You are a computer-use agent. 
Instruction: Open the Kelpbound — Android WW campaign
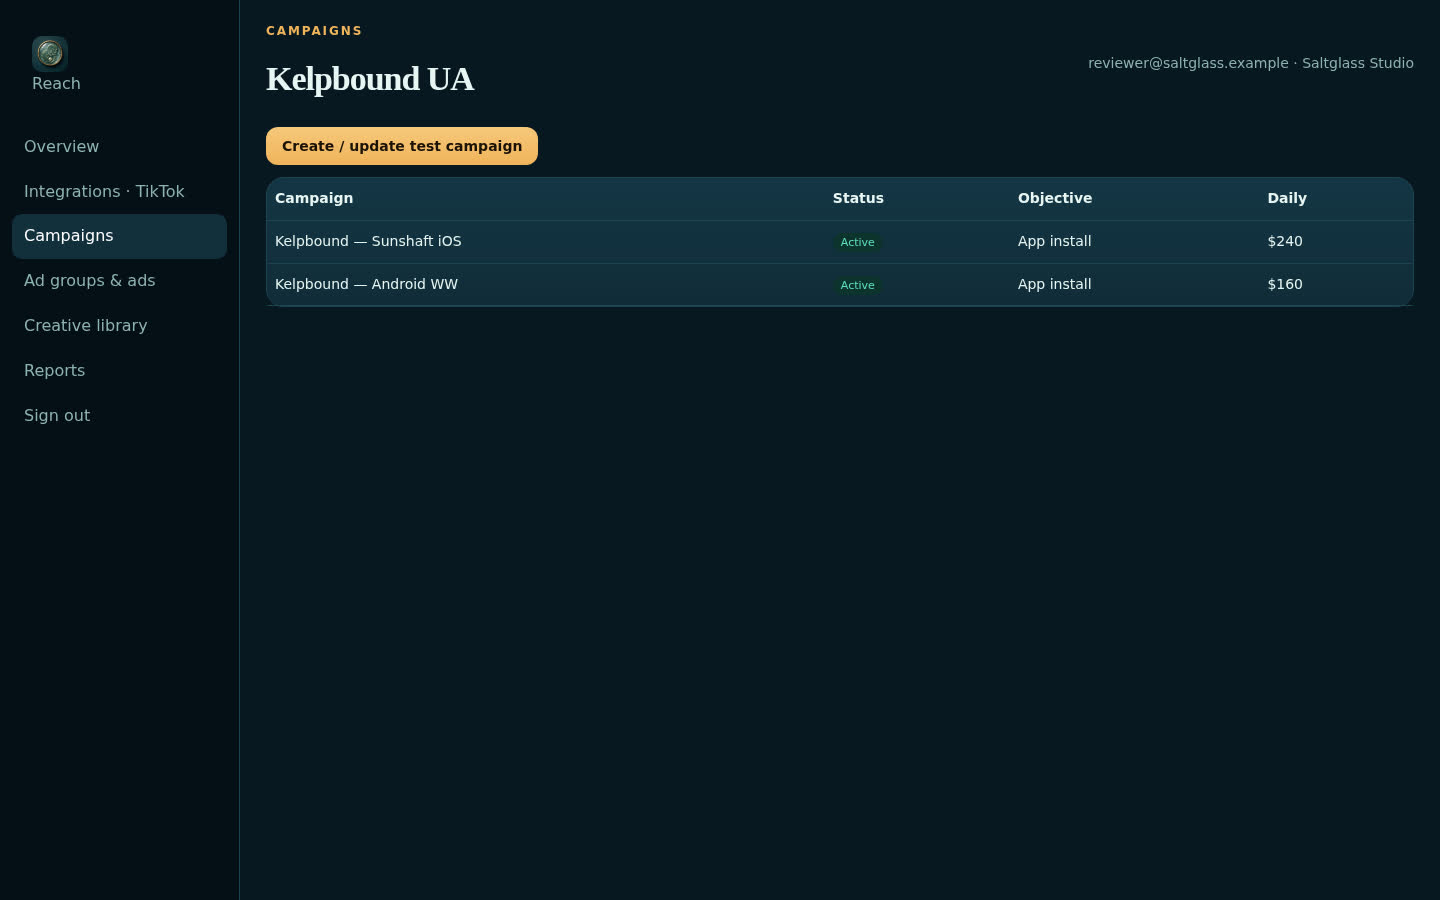pyautogui.click(x=366, y=284)
